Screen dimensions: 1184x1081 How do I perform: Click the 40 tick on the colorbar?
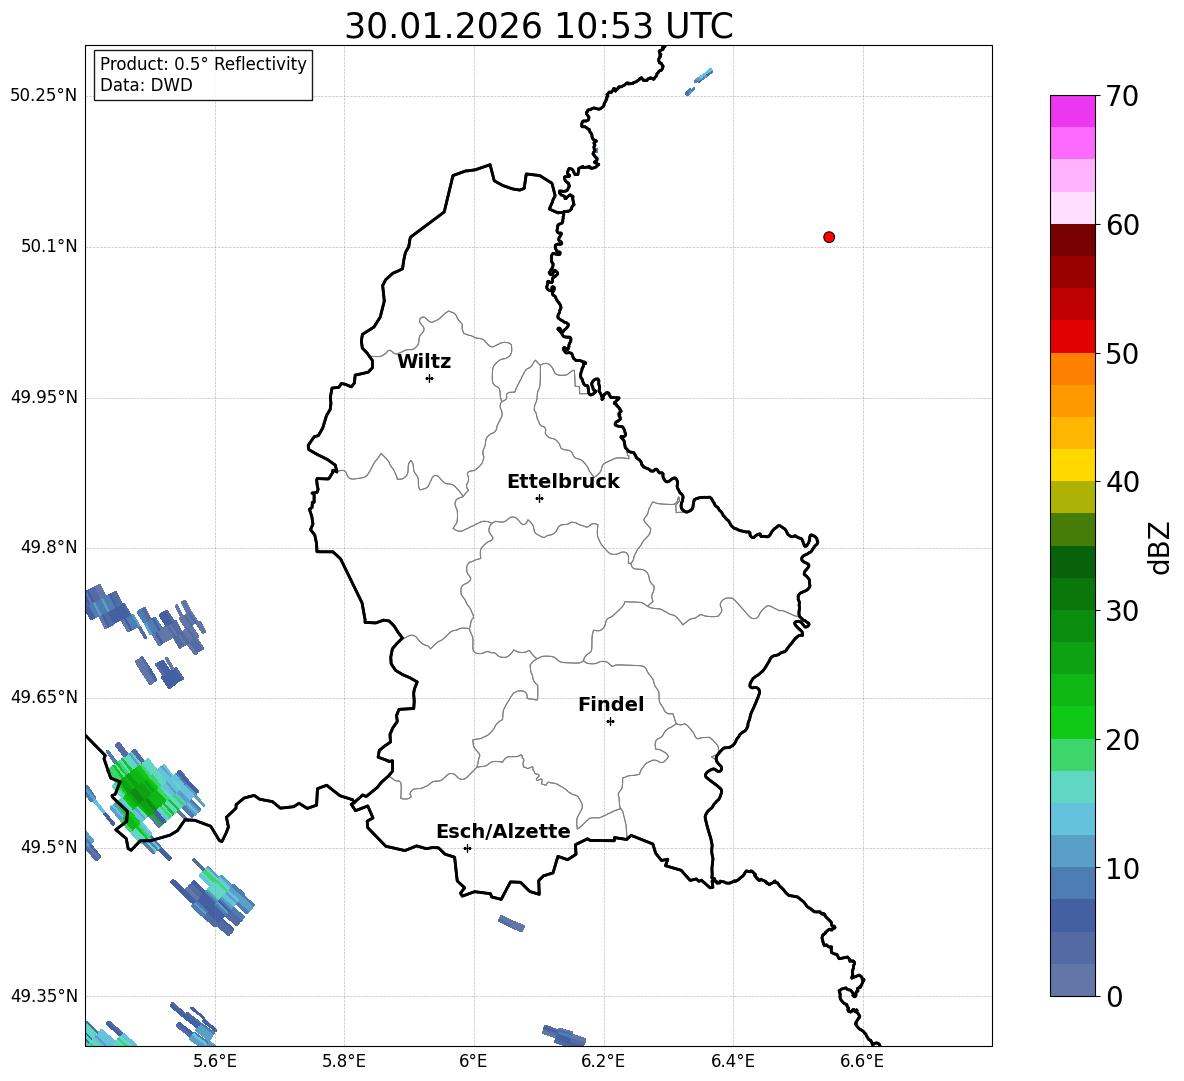point(1122,482)
